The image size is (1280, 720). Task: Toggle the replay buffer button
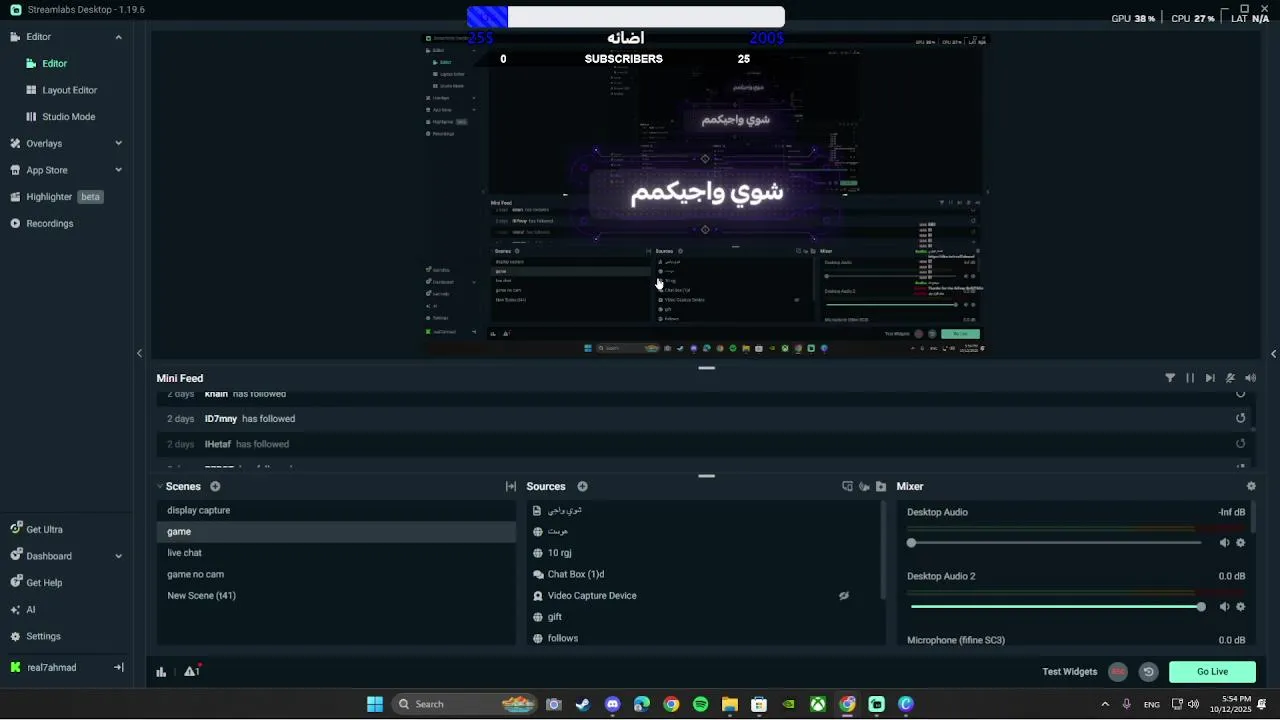coord(1148,672)
